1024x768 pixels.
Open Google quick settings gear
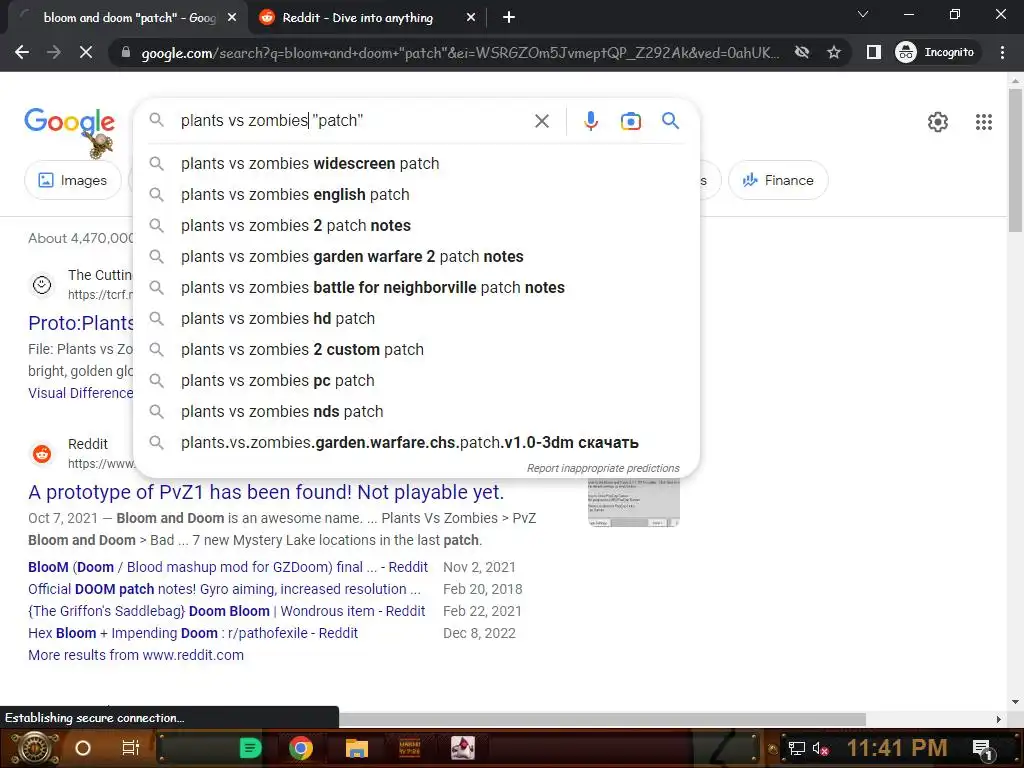937,121
